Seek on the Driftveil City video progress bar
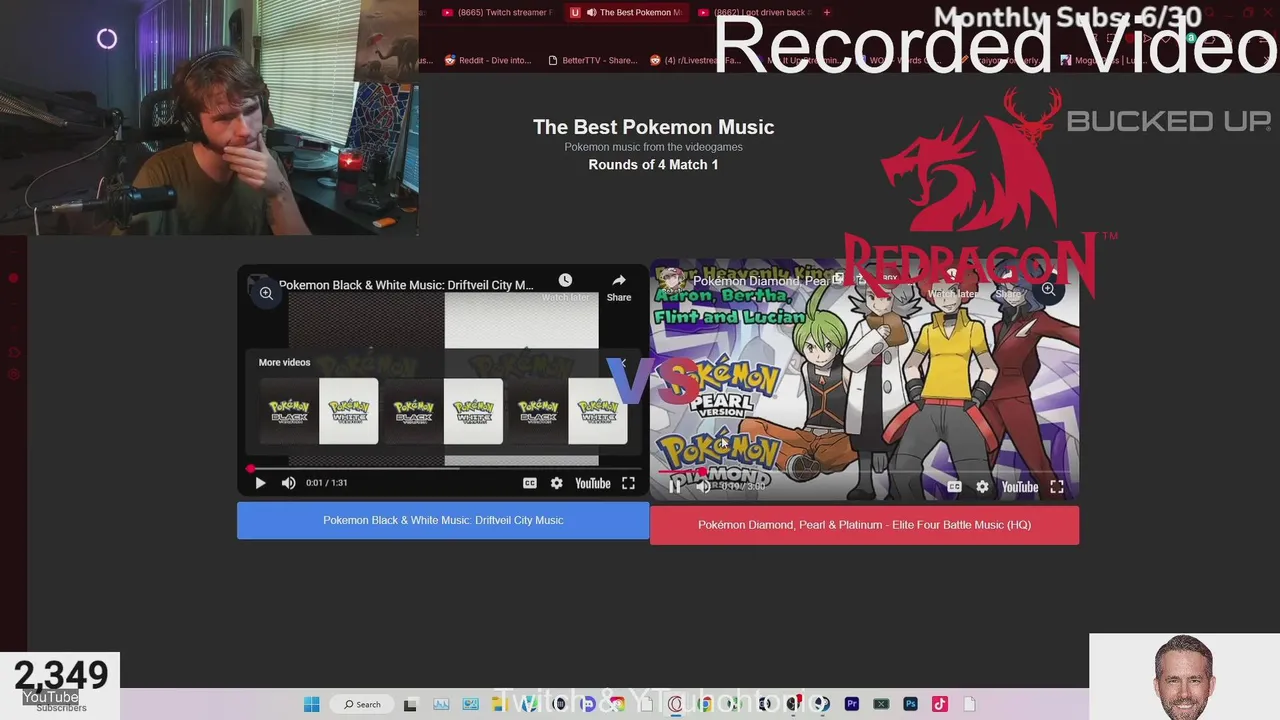This screenshot has height=720, width=1280. click(443, 468)
